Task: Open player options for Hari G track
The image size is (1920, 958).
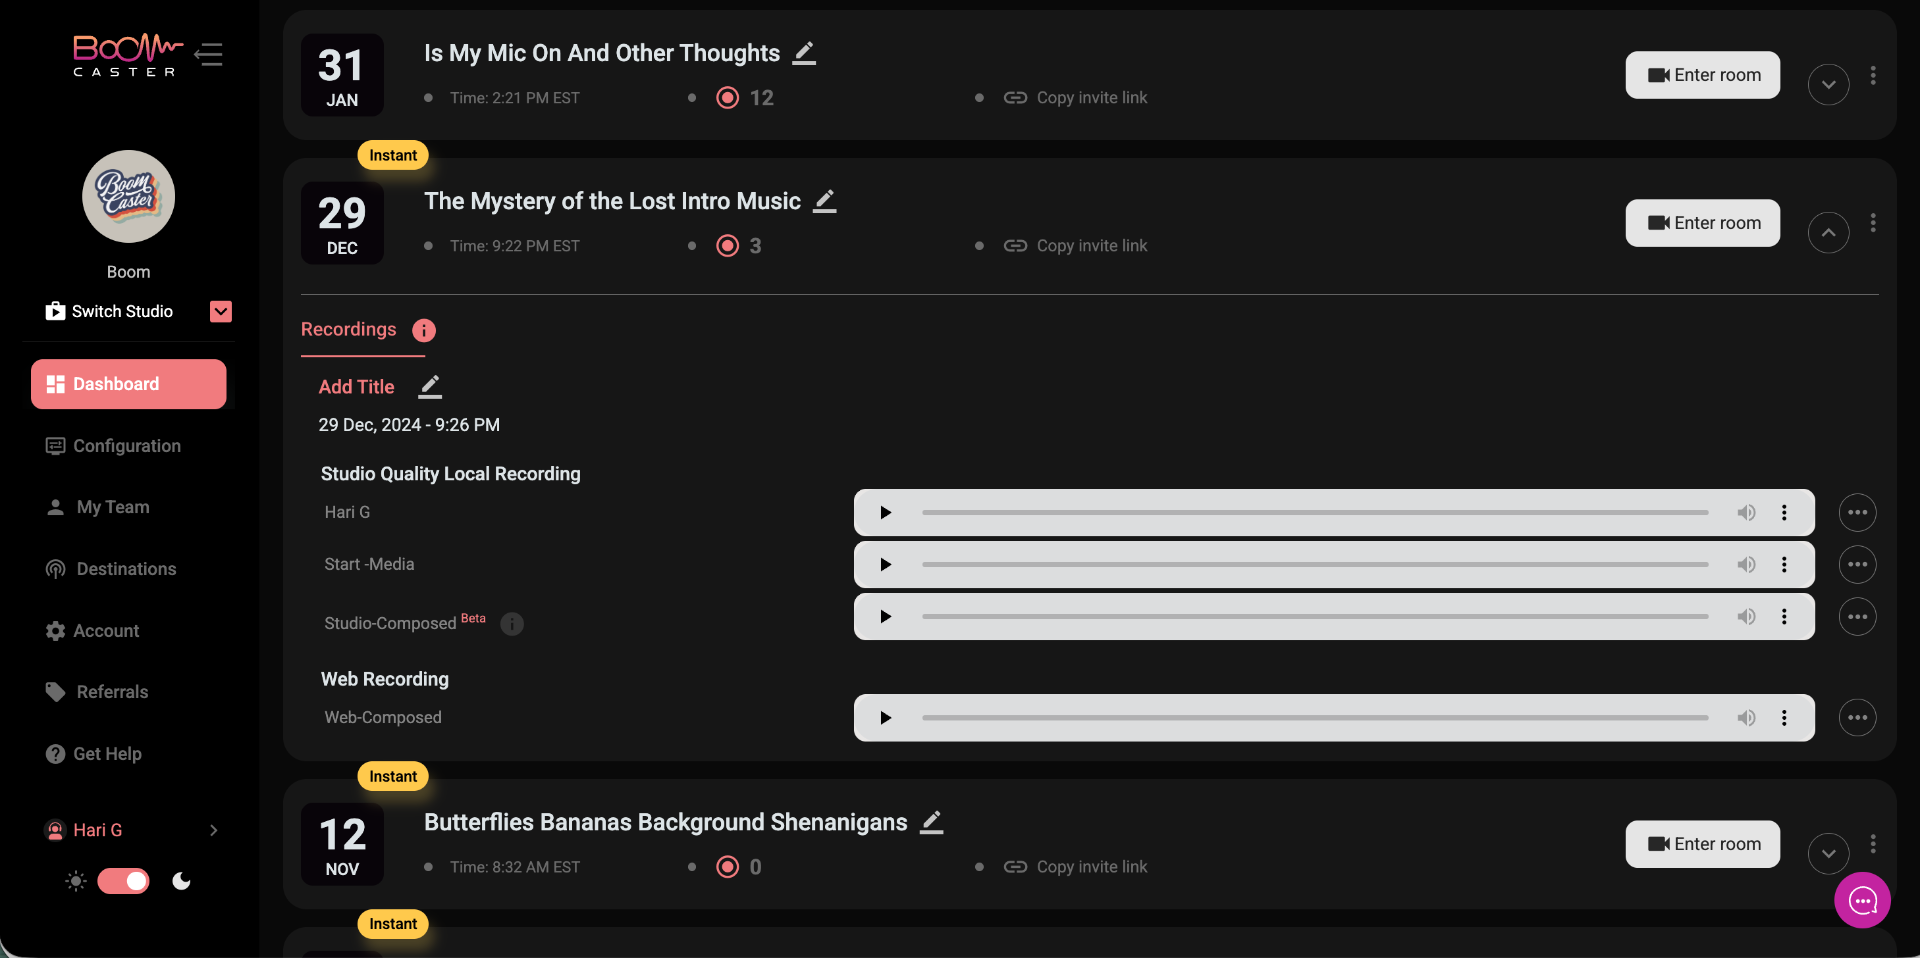Action: click(1784, 513)
